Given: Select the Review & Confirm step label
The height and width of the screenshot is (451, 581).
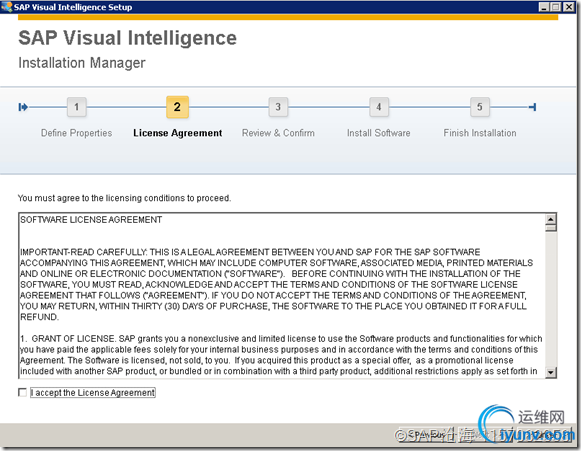Looking at the screenshot, I should 278,133.
